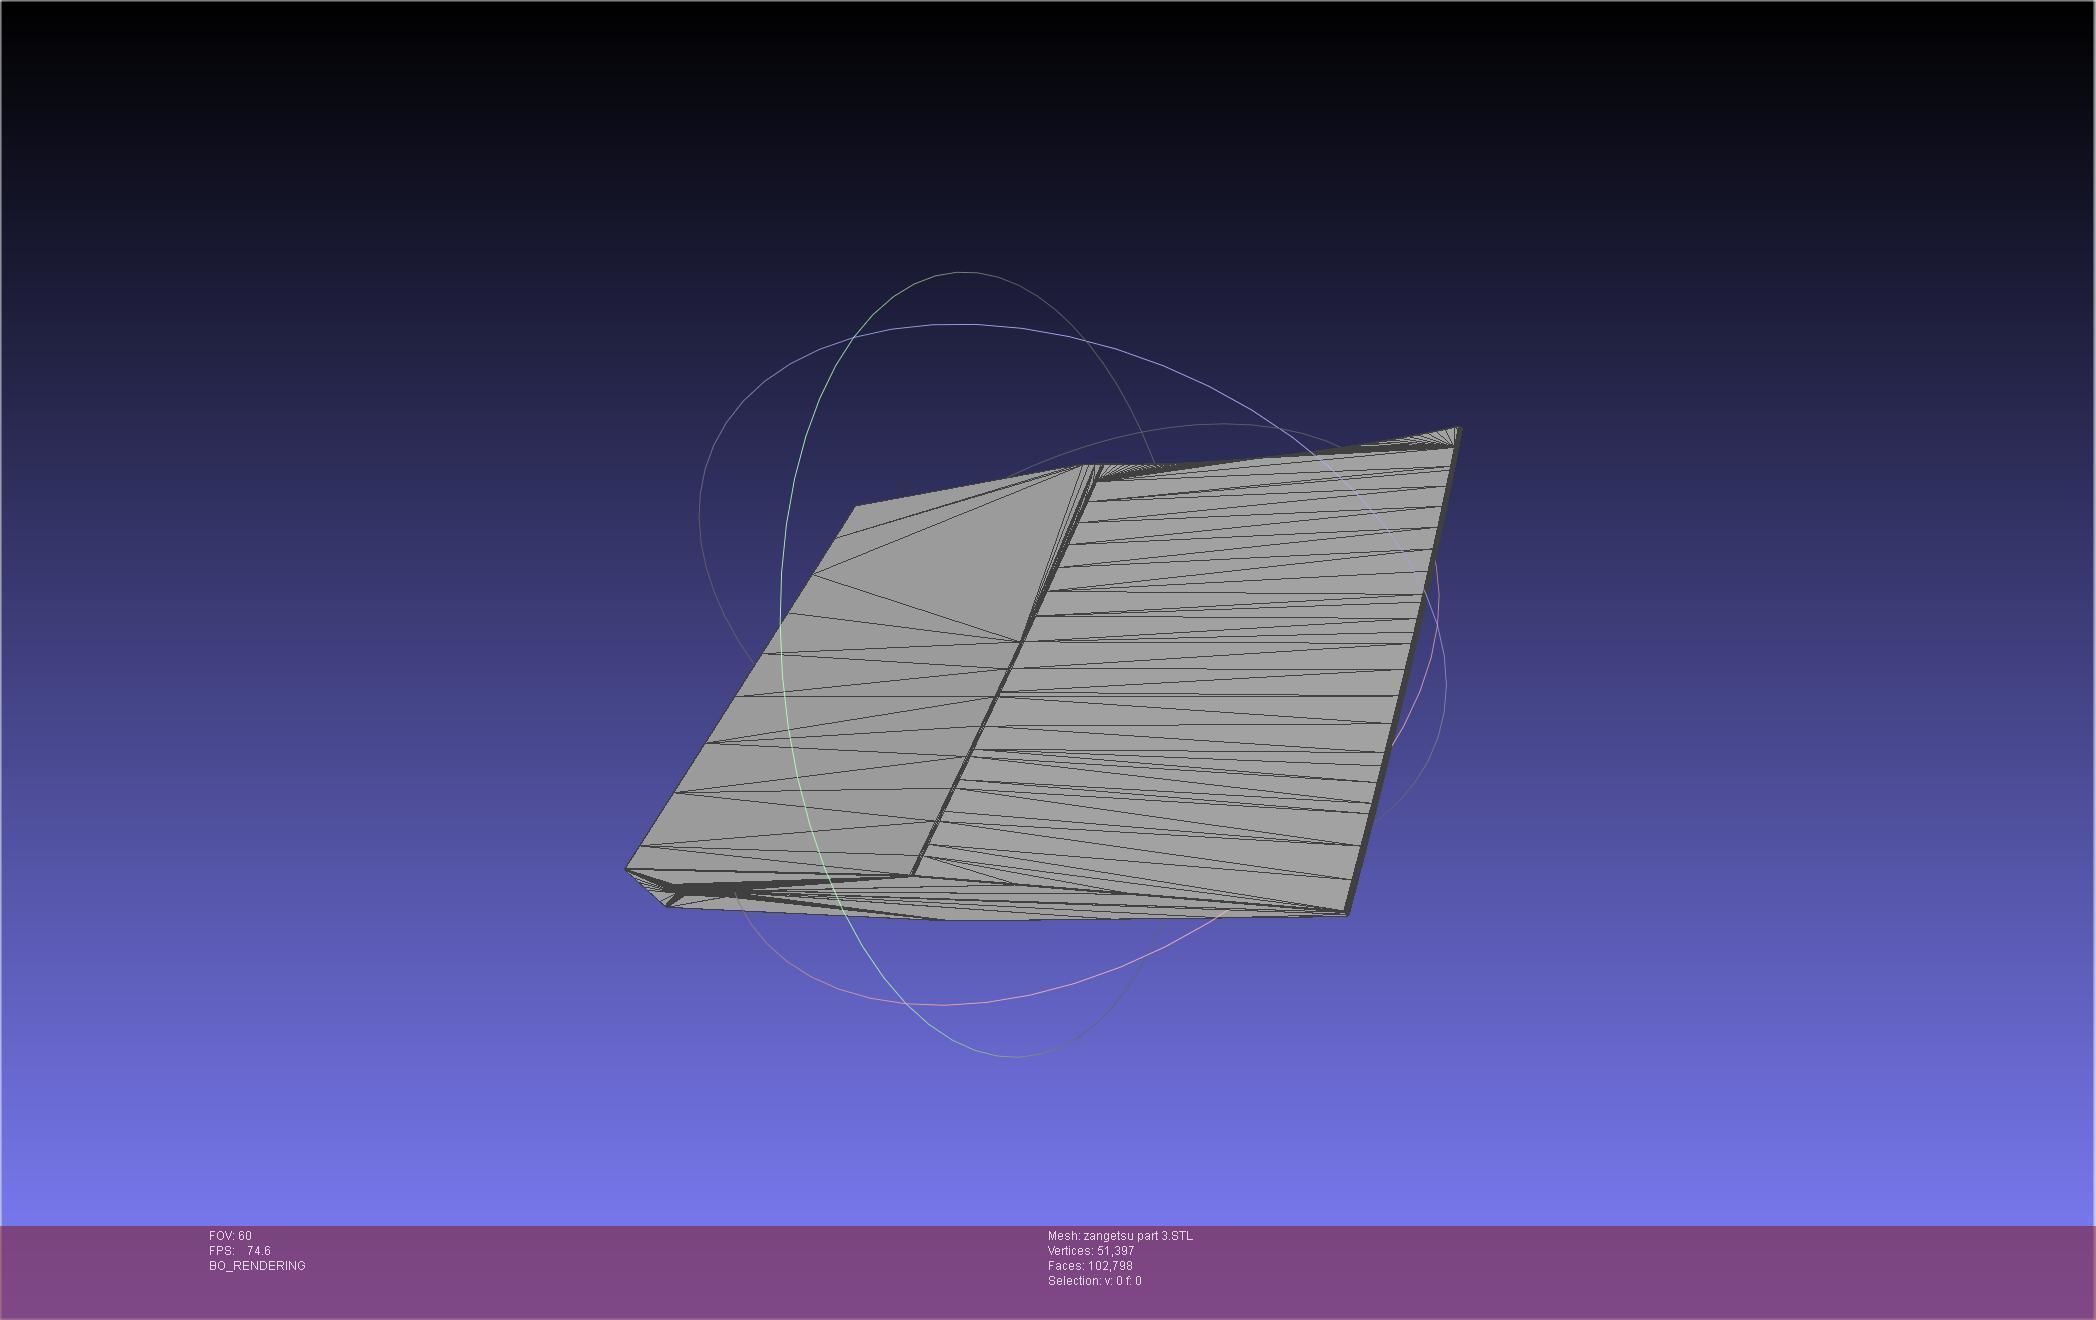Click the FOV: 60 readout
Image resolution: width=2096 pixels, height=1320 pixels.
click(x=230, y=1236)
